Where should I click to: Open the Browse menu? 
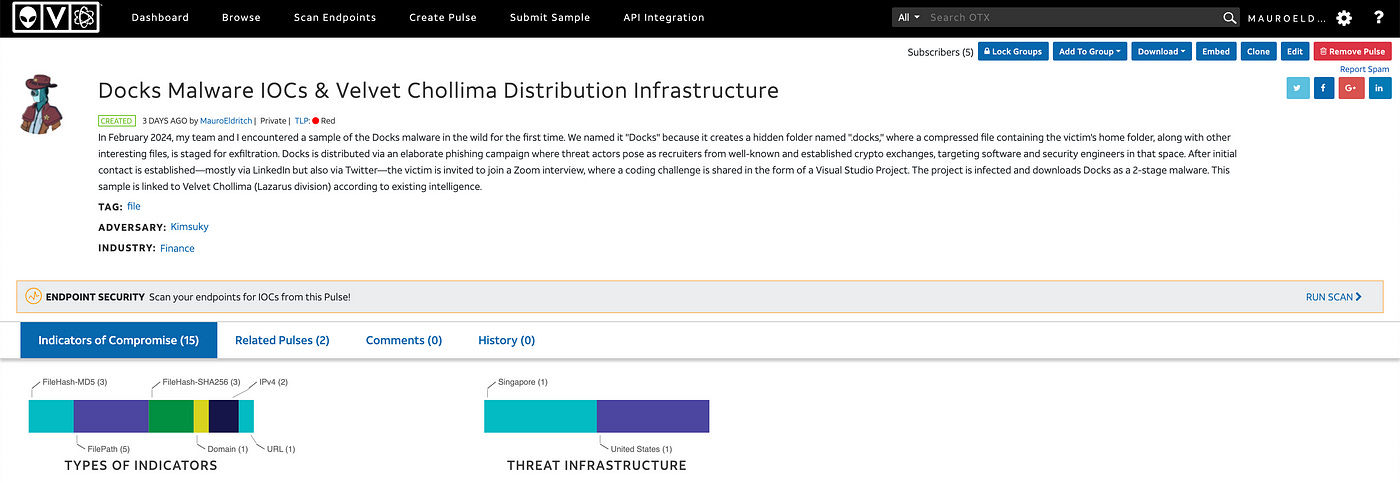click(241, 18)
